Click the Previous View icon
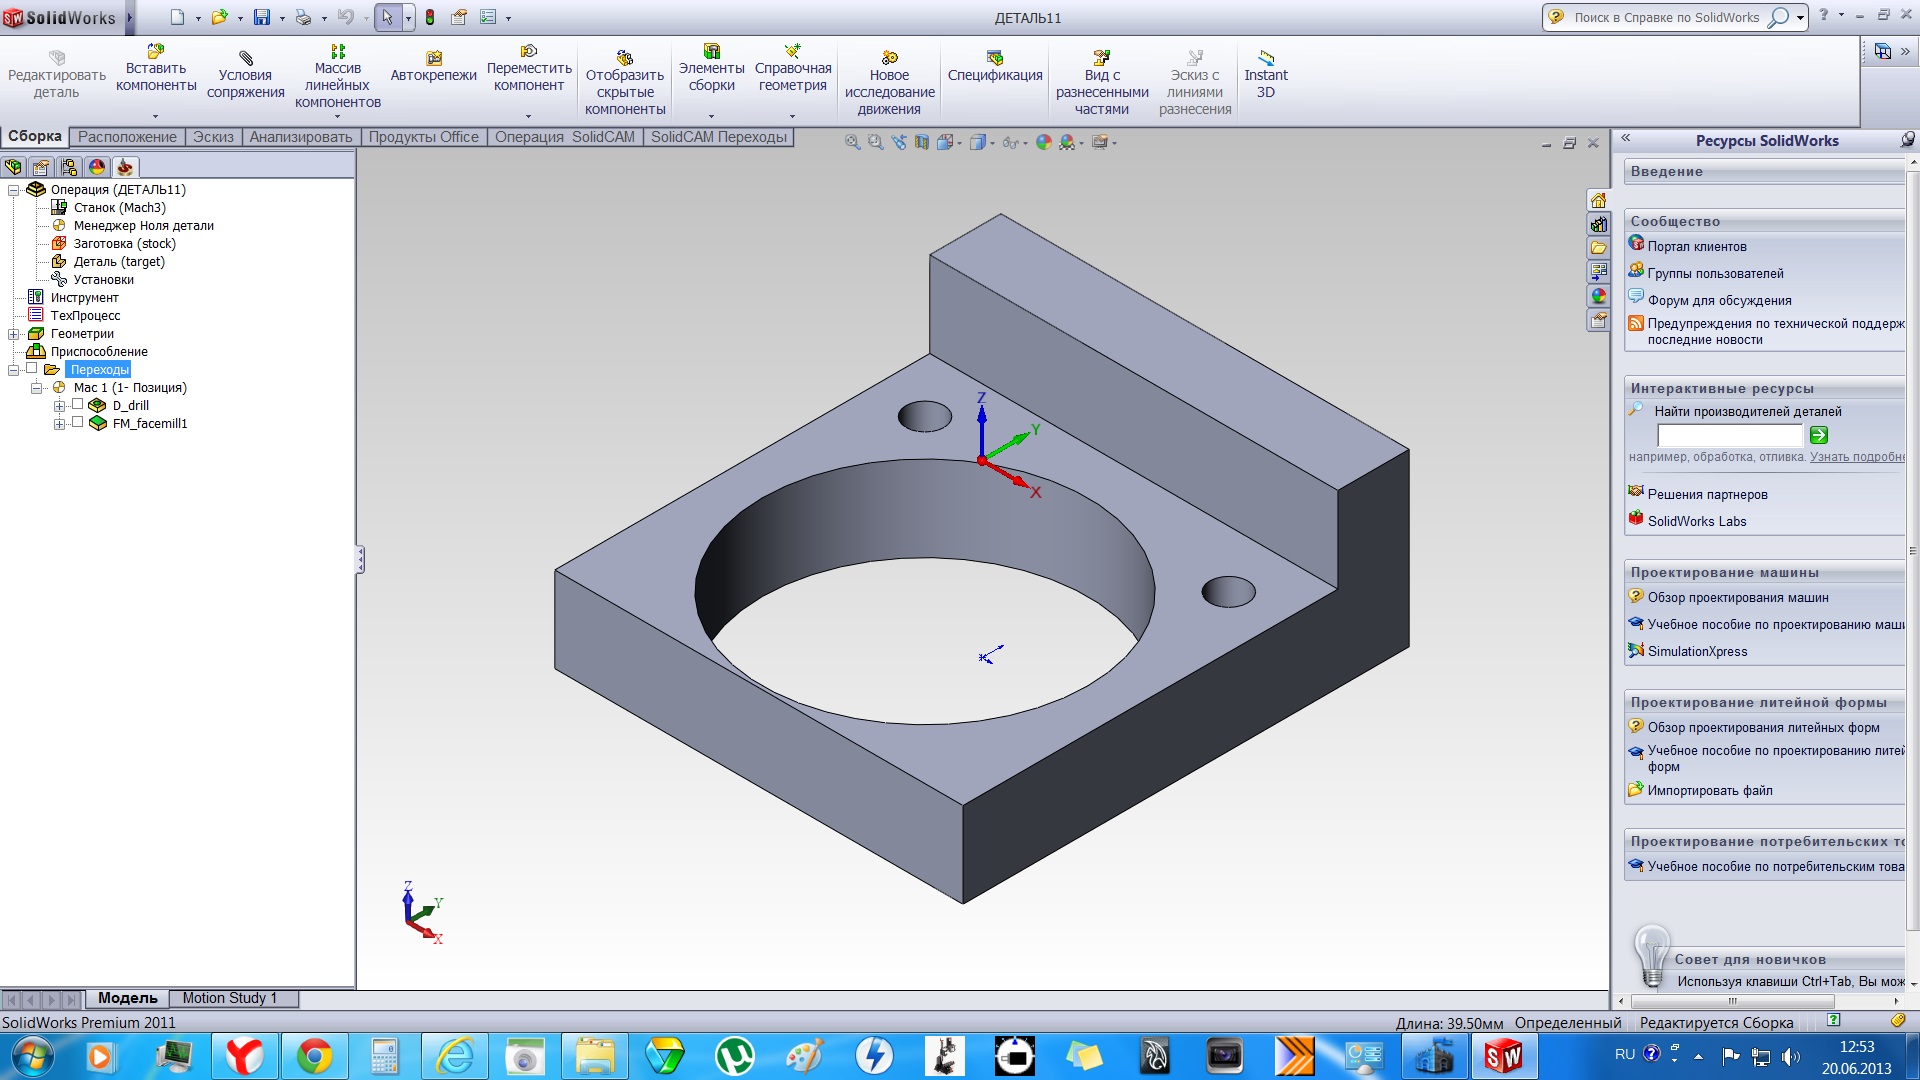 [x=898, y=142]
